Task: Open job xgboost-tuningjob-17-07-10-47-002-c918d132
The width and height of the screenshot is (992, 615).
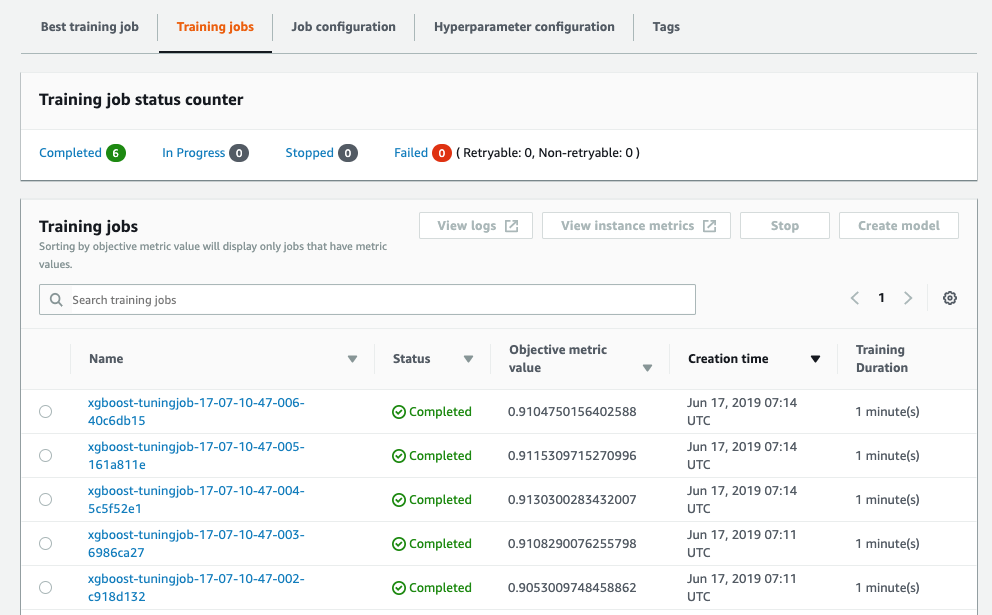Action: [196, 587]
